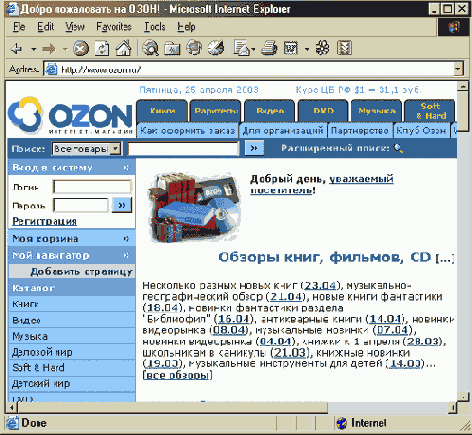Open the 23.04 review link
The height and width of the screenshot is (435, 472).
click(x=320, y=286)
